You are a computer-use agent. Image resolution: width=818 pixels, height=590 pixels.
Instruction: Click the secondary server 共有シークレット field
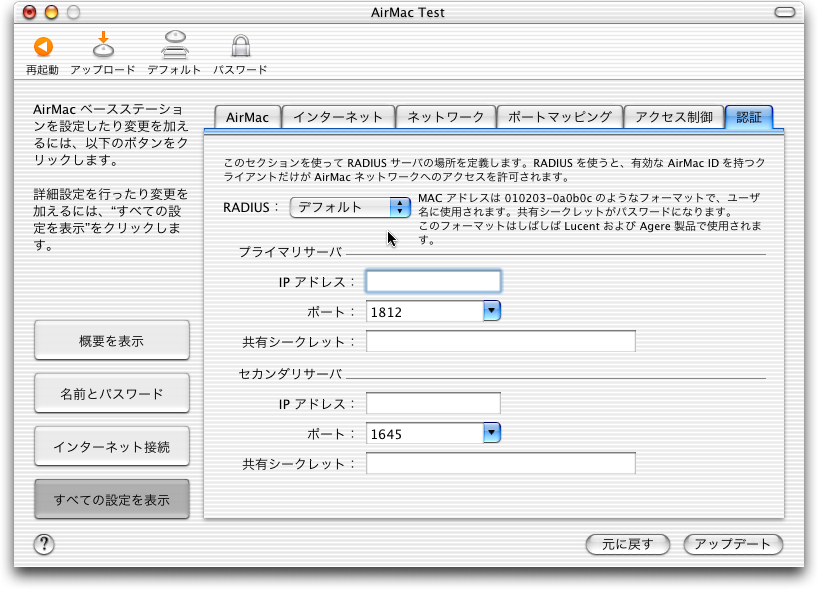(500, 463)
